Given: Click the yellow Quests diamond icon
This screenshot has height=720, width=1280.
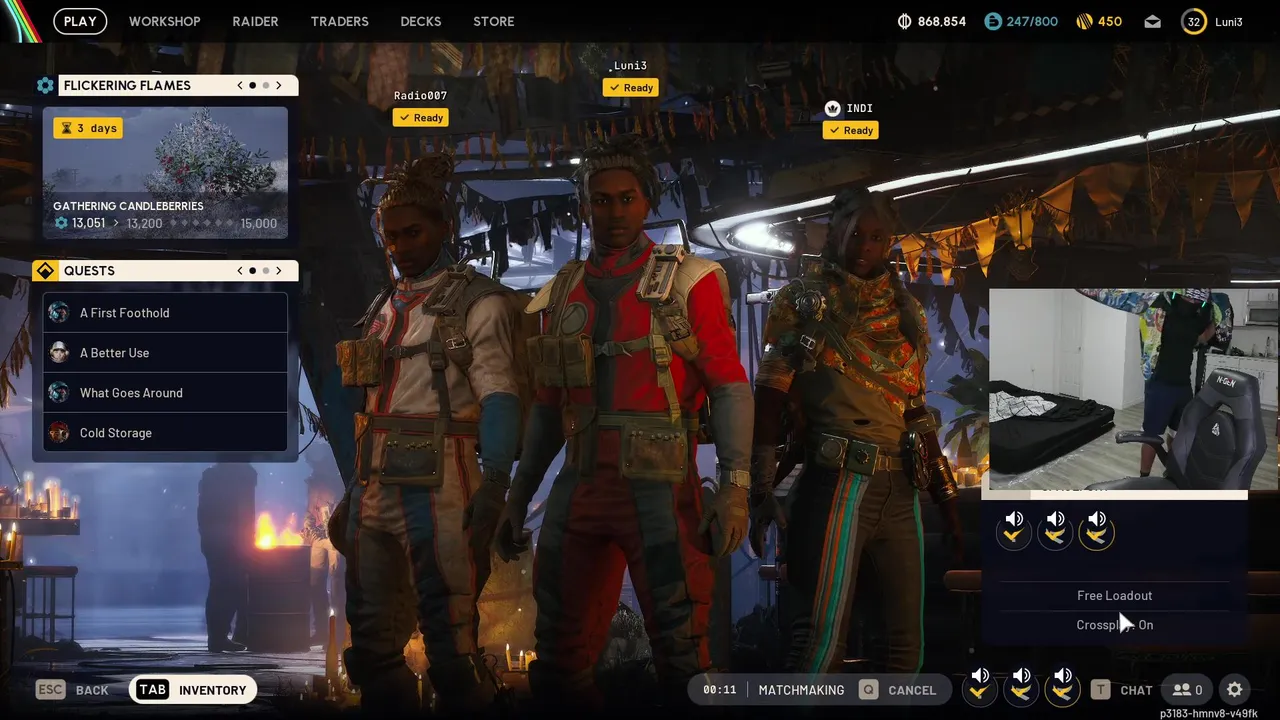Looking at the screenshot, I should [45, 271].
